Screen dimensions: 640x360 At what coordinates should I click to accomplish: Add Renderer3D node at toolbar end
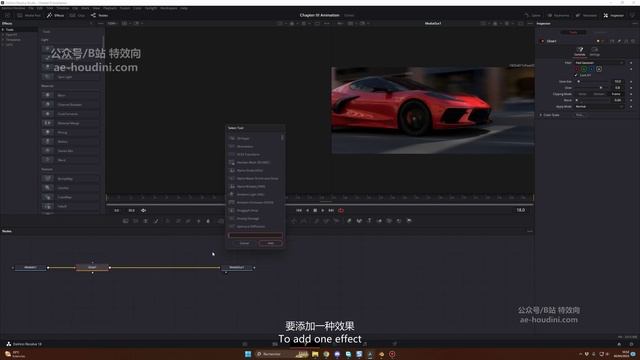click(409, 221)
